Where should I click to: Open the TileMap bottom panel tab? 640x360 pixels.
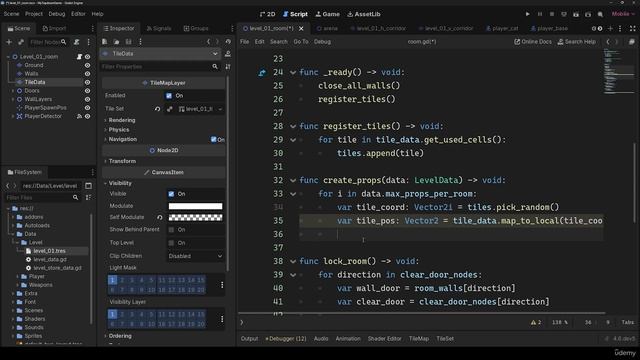pos(419,339)
